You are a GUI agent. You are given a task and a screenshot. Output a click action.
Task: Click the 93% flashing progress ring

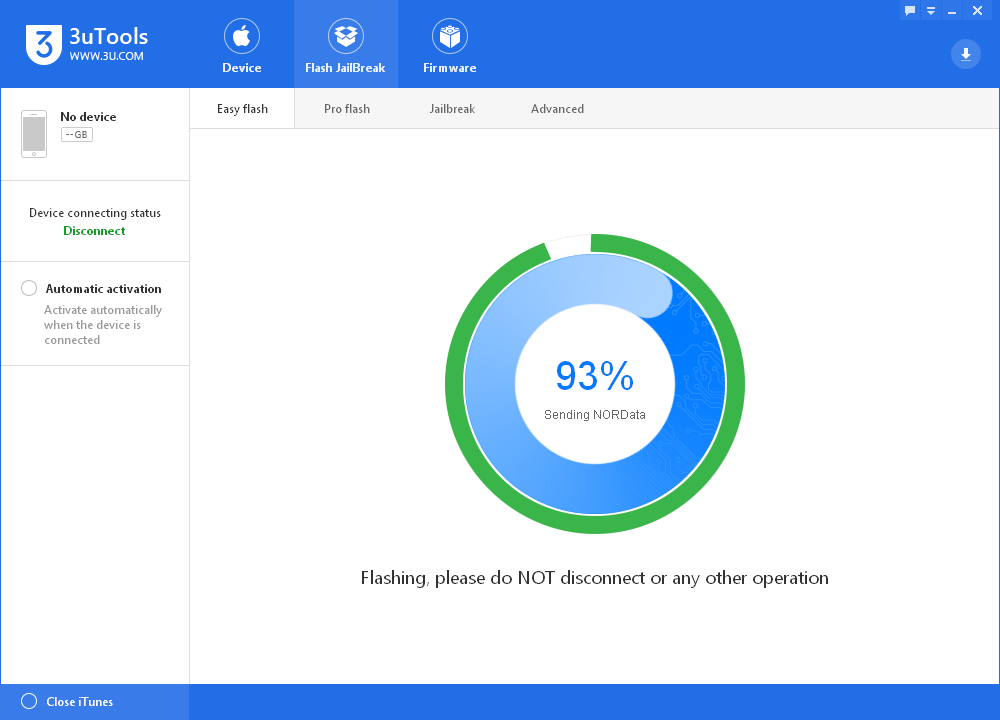coord(595,384)
